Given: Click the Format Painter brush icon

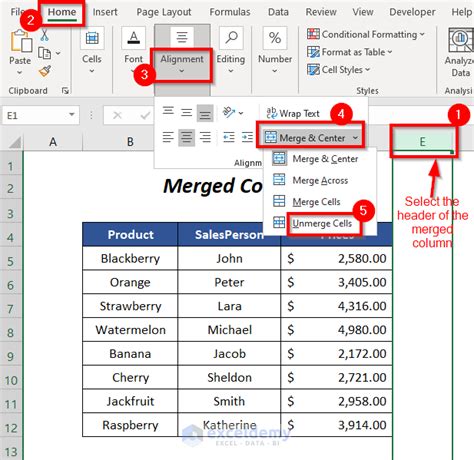Looking at the screenshot, I should (45, 71).
